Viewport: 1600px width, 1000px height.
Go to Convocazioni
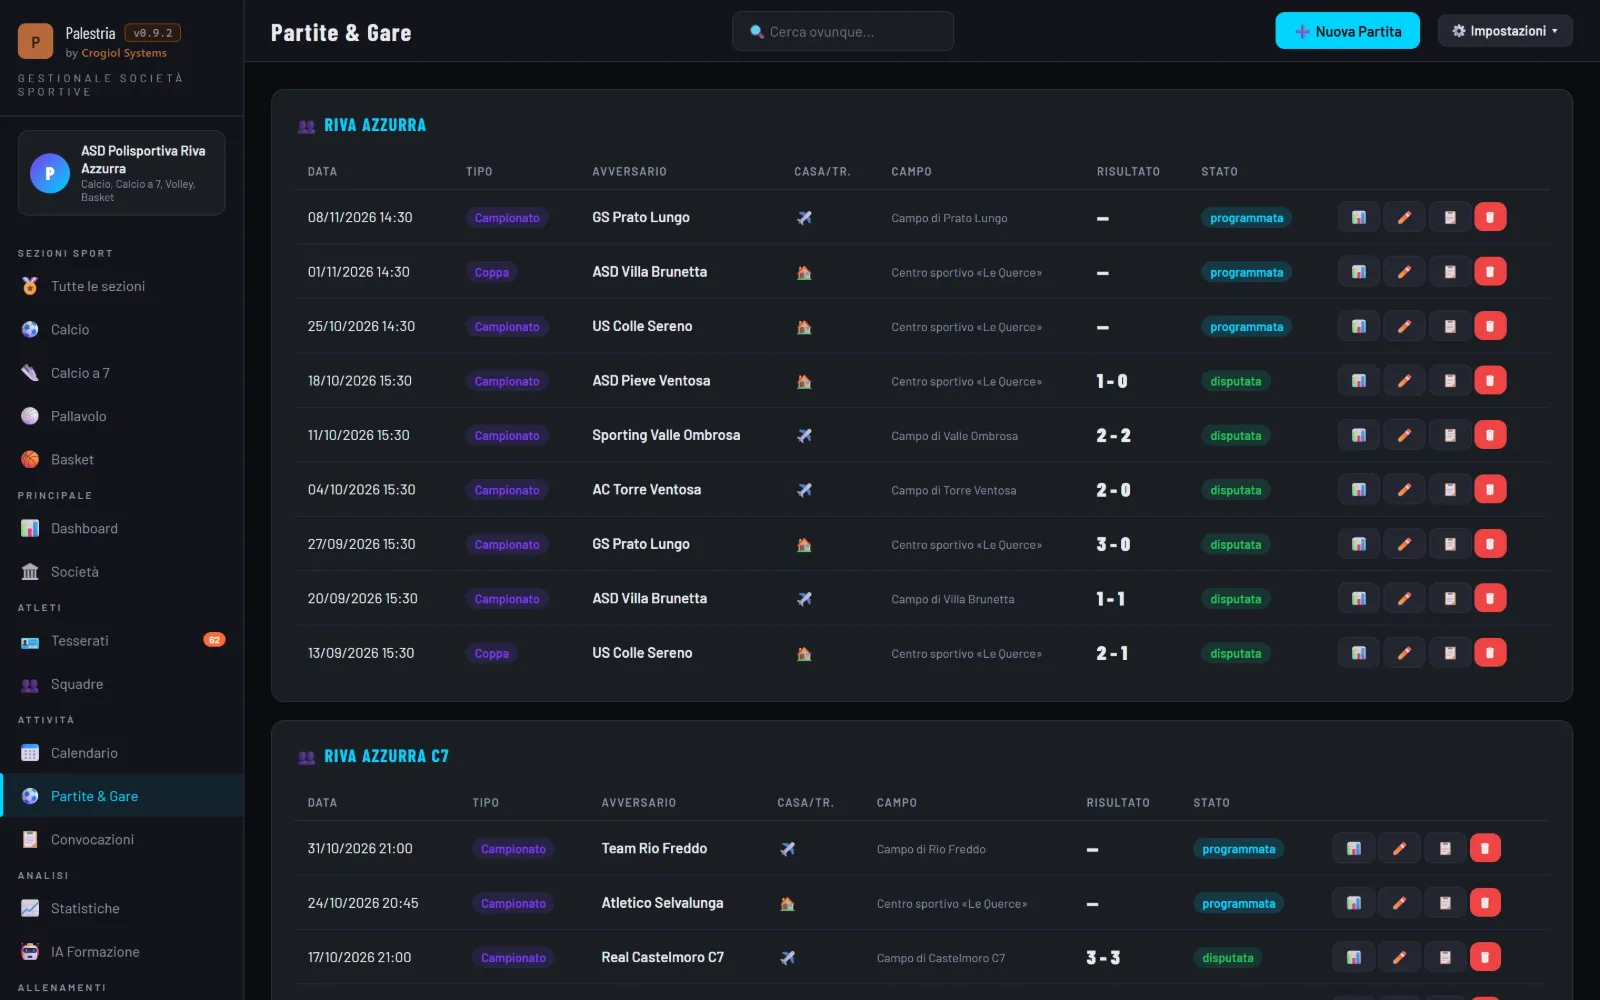pyautogui.click(x=122, y=840)
